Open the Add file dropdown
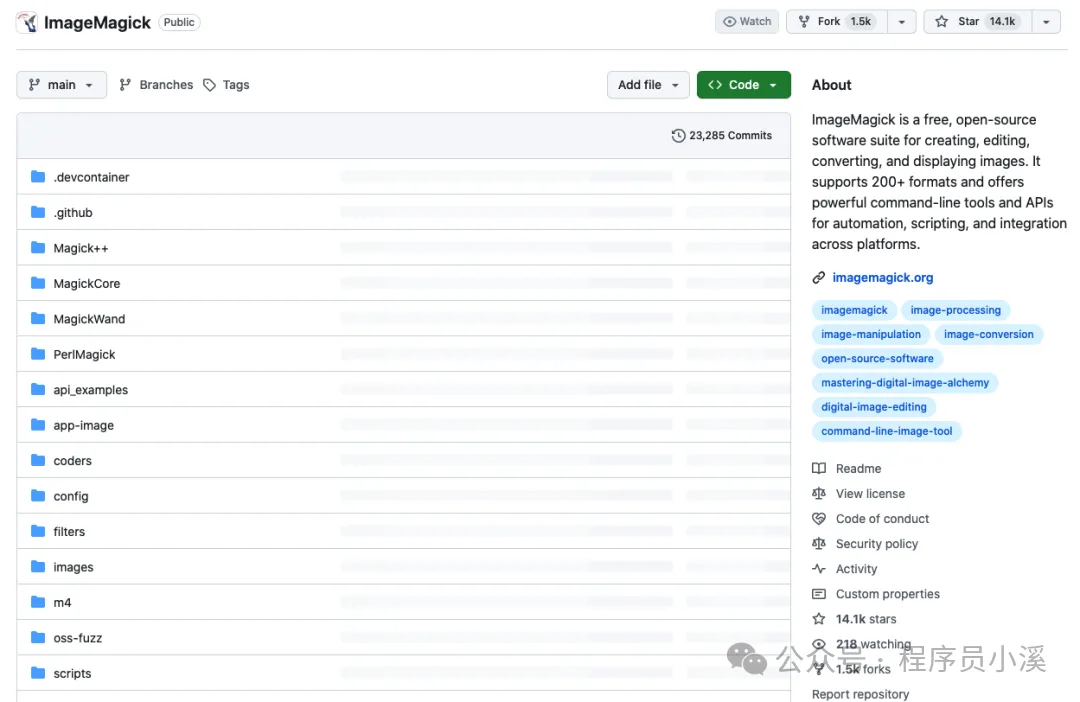1080x702 pixels. (x=648, y=85)
